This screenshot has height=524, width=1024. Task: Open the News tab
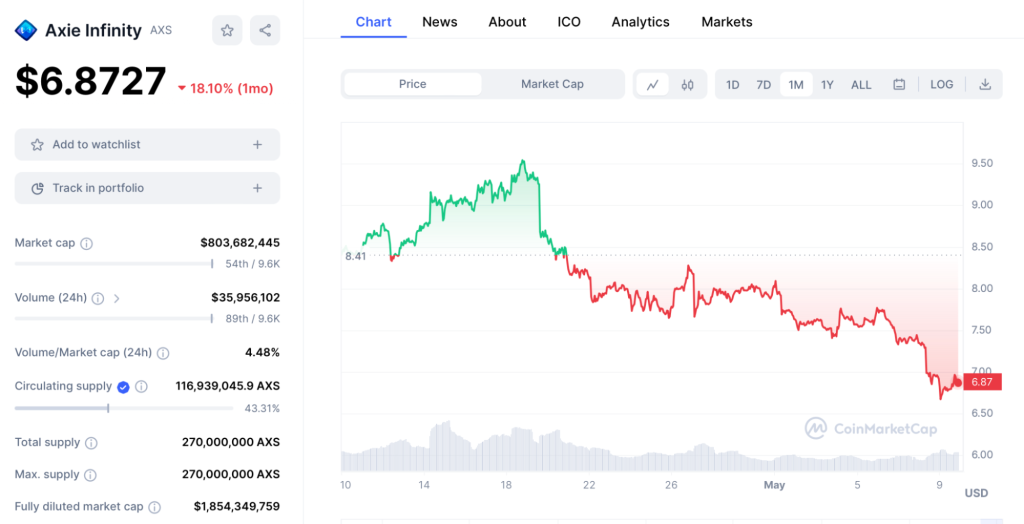click(x=440, y=22)
